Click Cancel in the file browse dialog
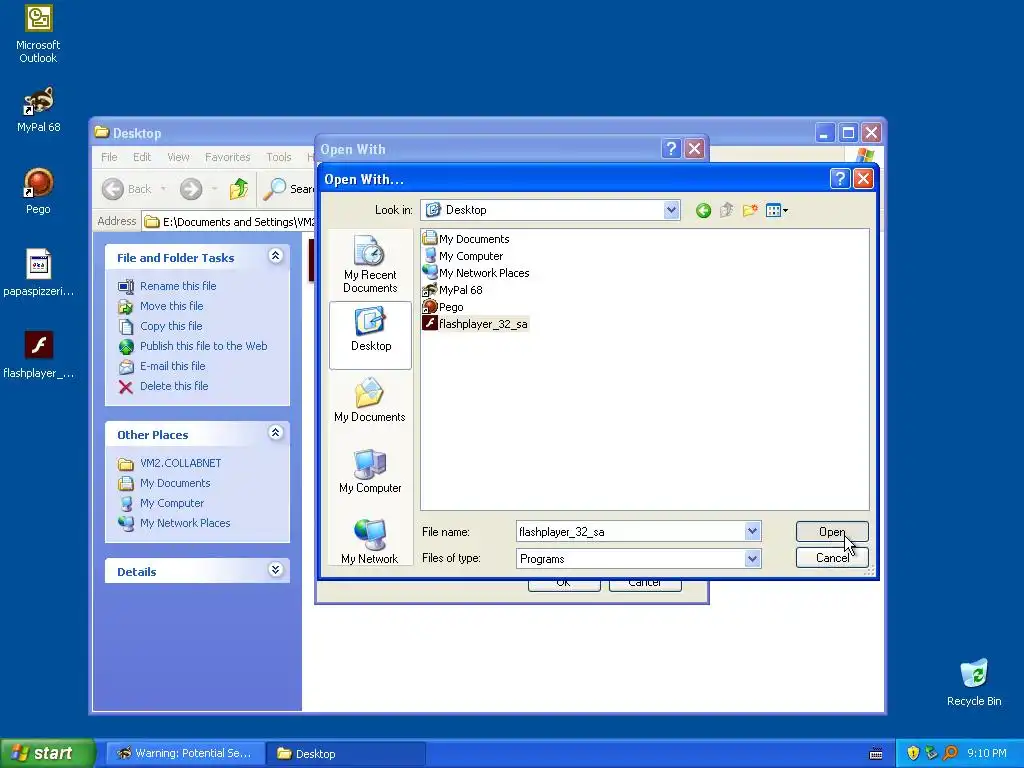This screenshot has width=1024, height=768. [832, 558]
